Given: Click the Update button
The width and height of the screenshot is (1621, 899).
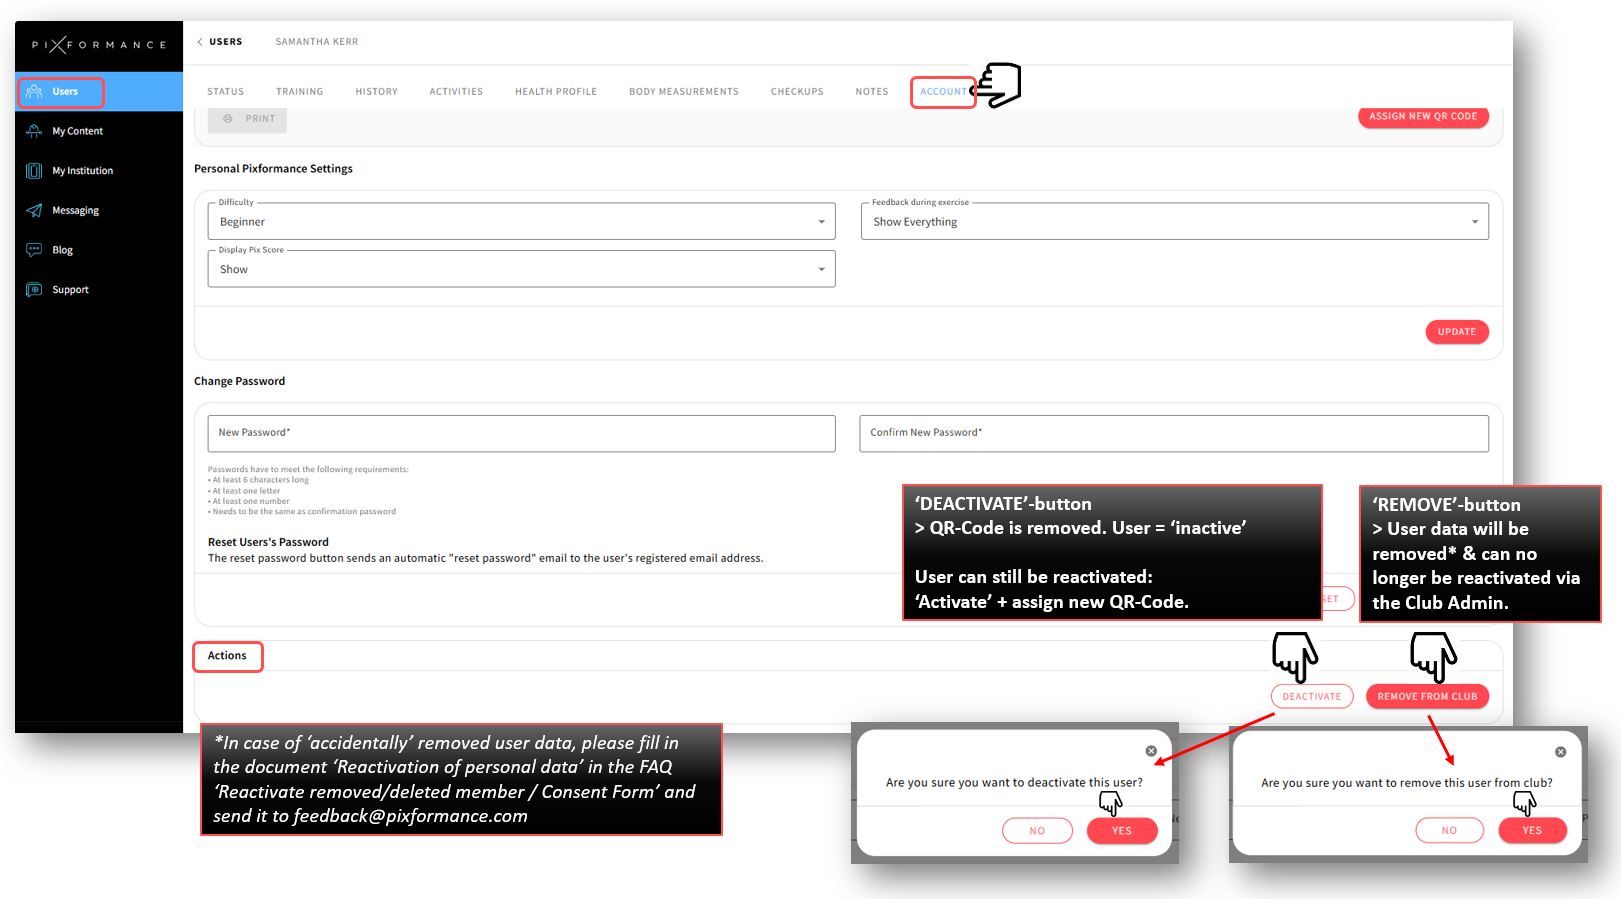Looking at the screenshot, I should (1456, 332).
